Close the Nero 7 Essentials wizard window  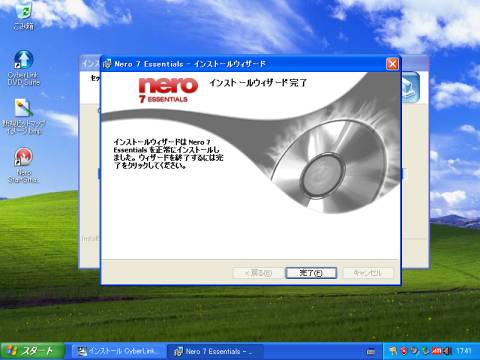click(x=392, y=64)
